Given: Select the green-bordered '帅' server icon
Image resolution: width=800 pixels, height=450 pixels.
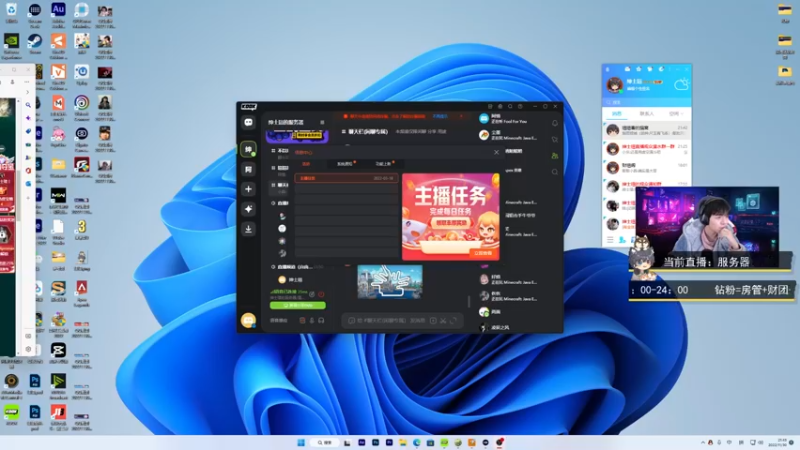Looking at the screenshot, I should point(248,149).
